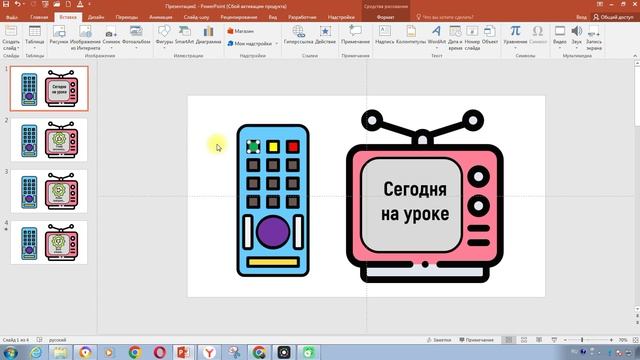Click Sign in (Вход) link

581,17
